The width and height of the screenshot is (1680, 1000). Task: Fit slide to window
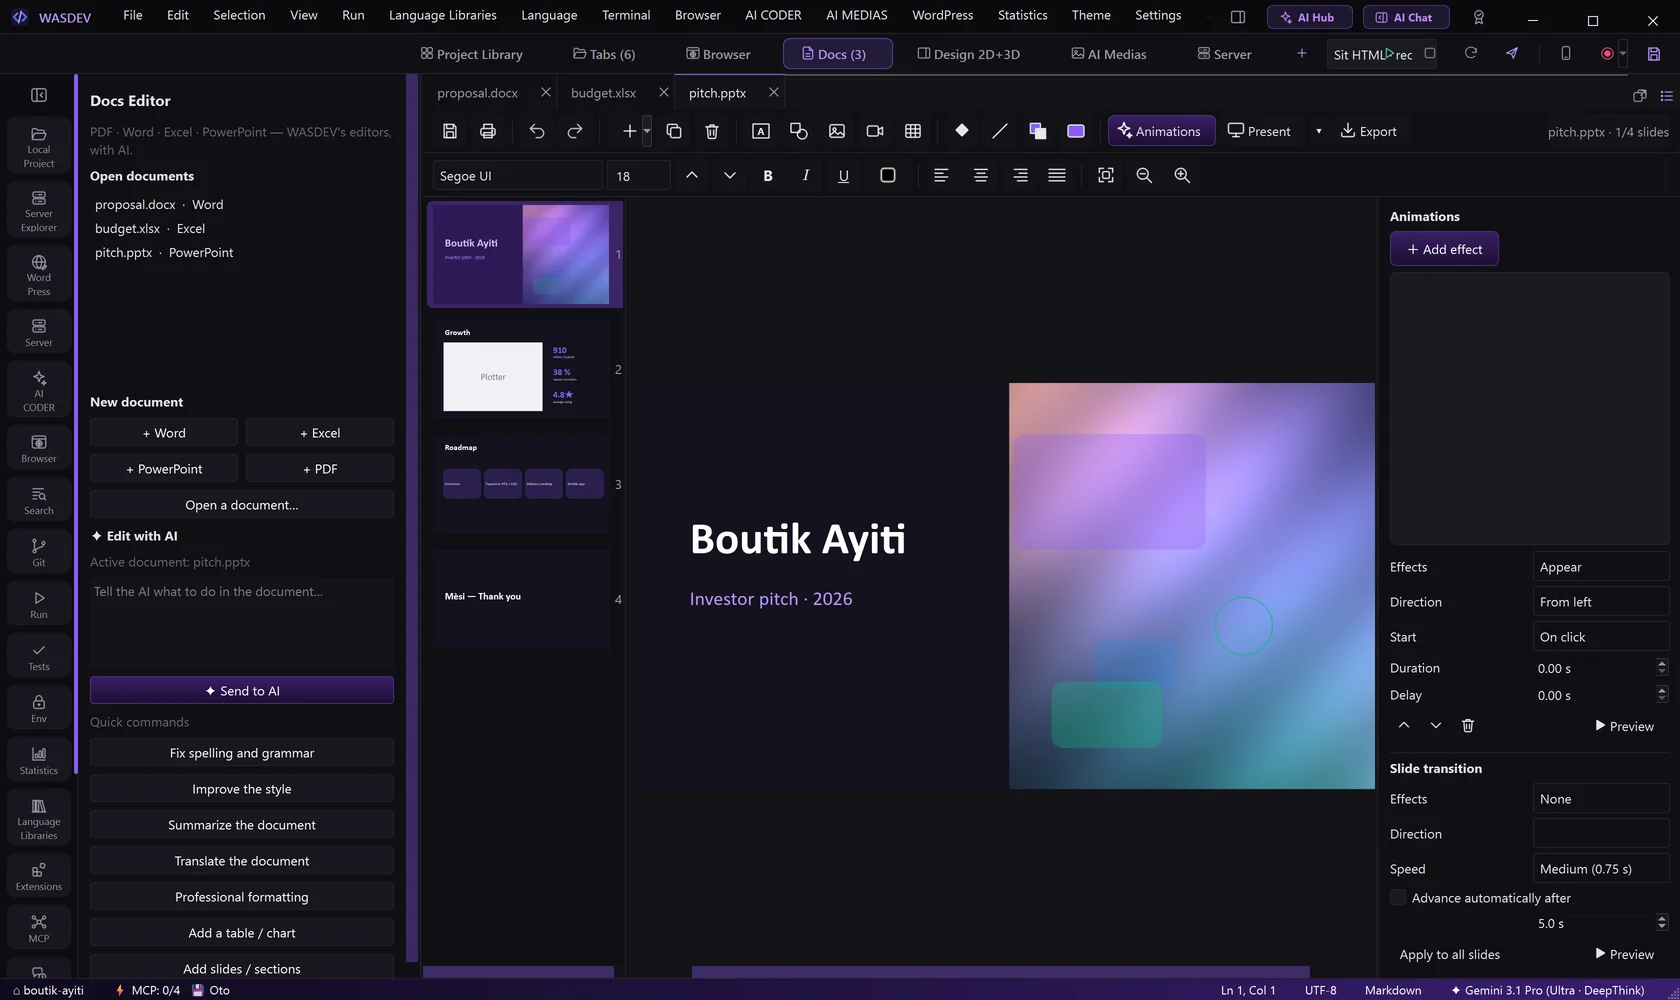point(1106,175)
